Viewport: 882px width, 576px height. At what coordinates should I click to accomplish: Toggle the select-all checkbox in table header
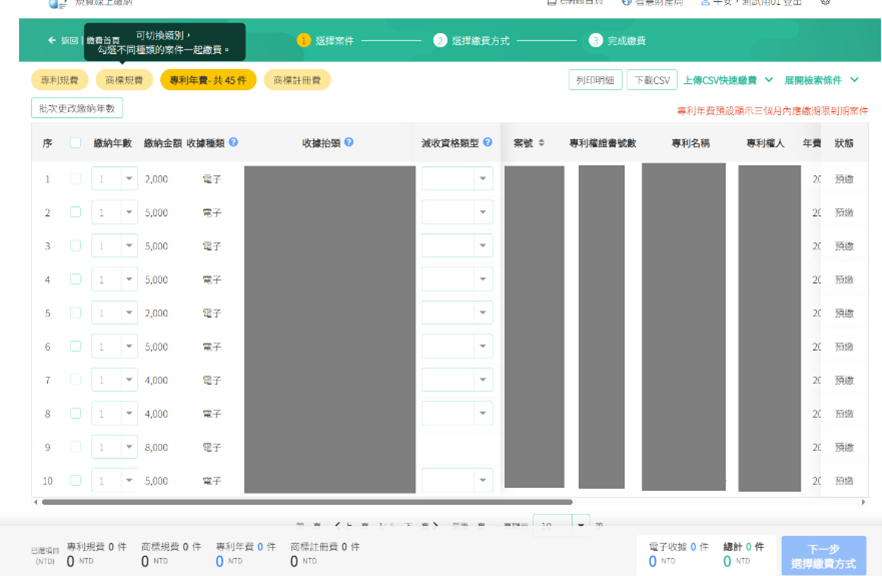74,143
